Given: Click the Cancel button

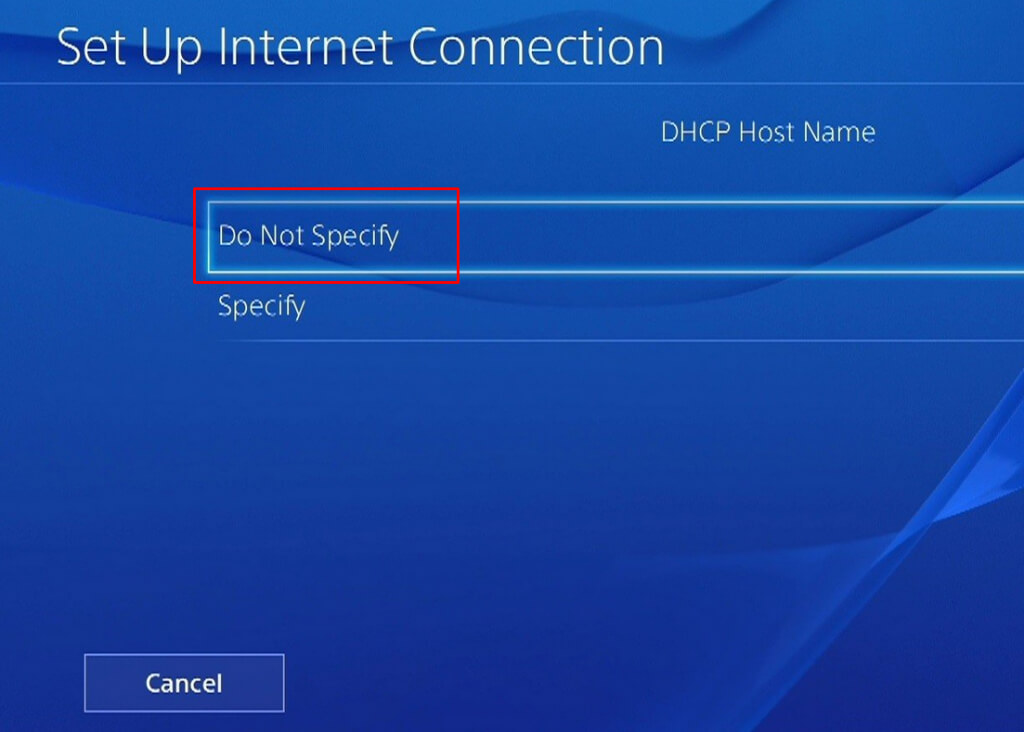Looking at the screenshot, I should click(184, 683).
